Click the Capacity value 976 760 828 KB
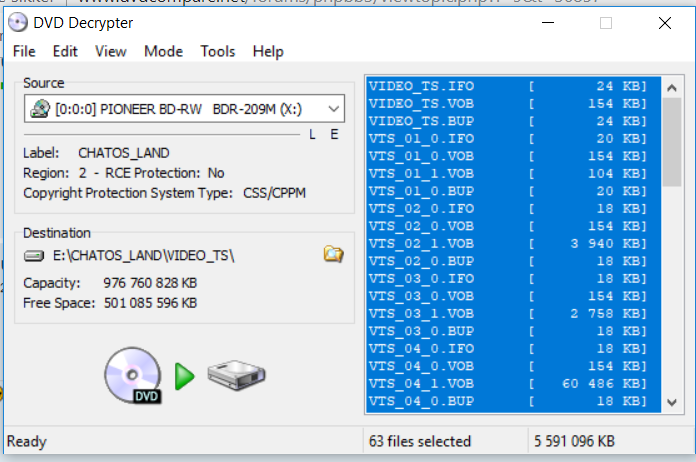This screenshot has height=462, width=696. coord(150,283)
